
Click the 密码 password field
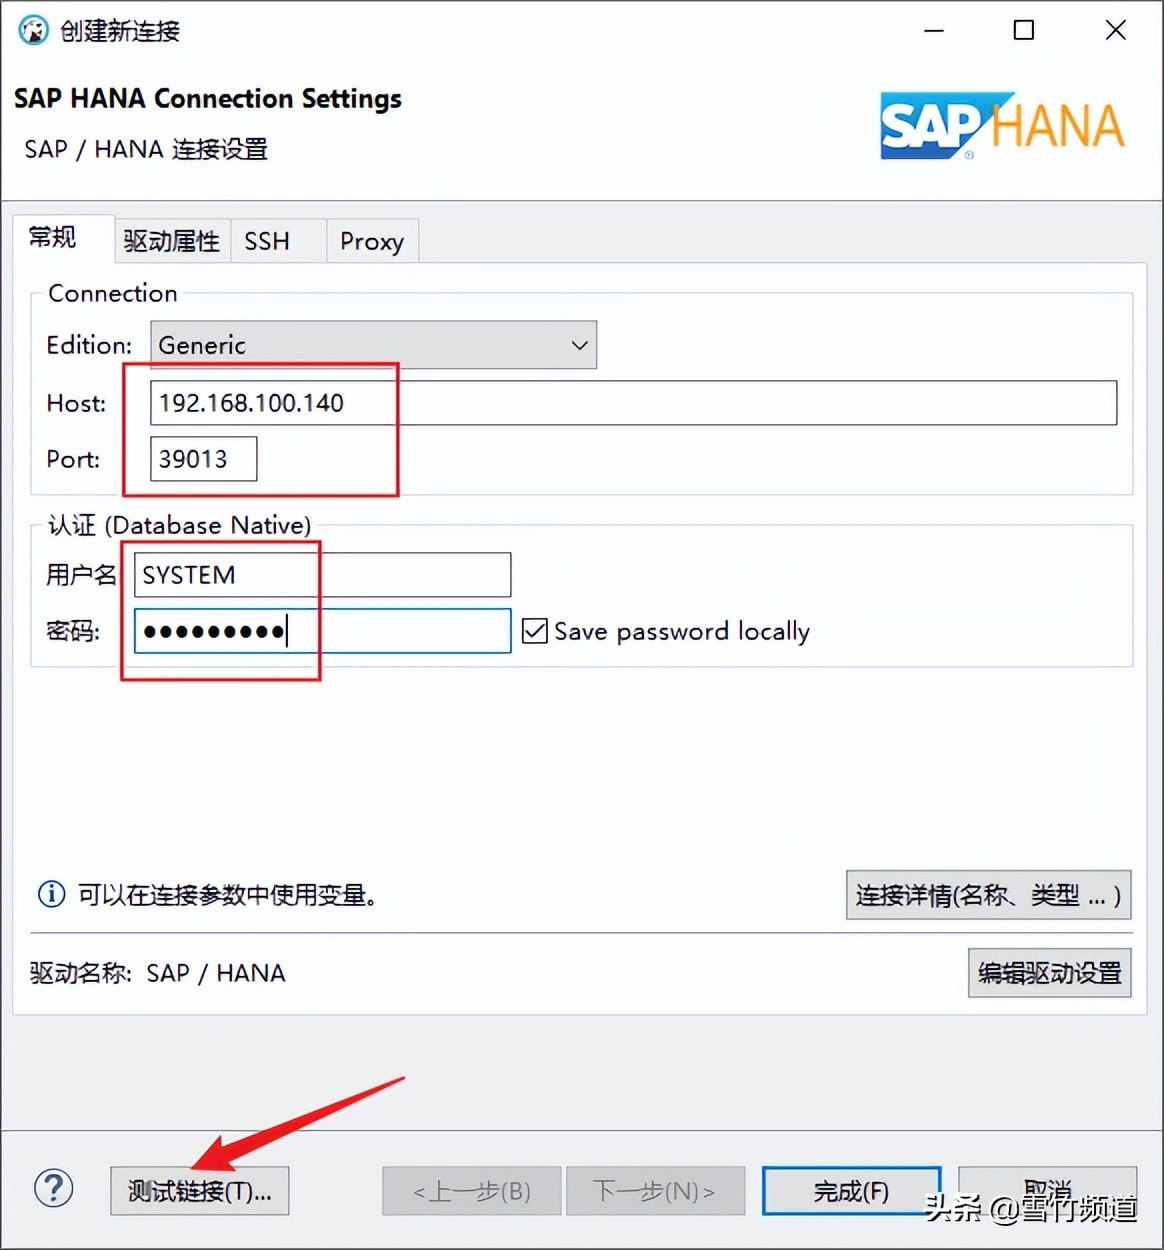pyautogui.click(x=322, y=631)
